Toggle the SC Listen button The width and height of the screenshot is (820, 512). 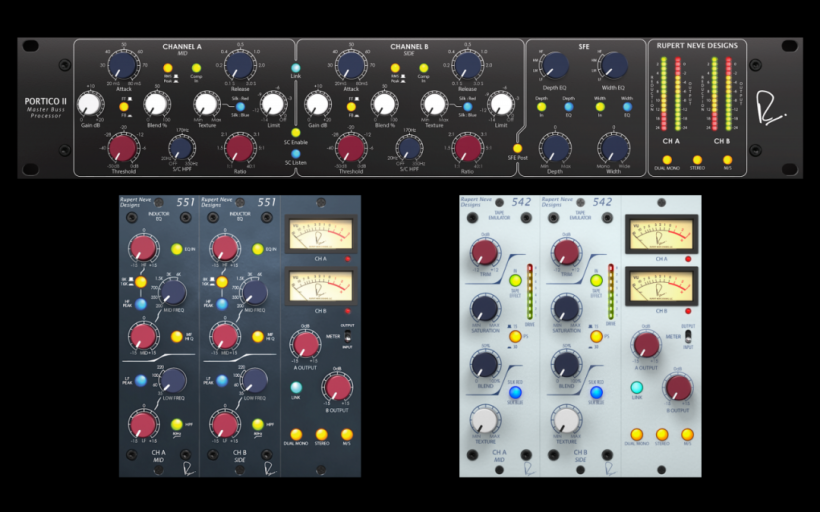click(x=295, y=154)
